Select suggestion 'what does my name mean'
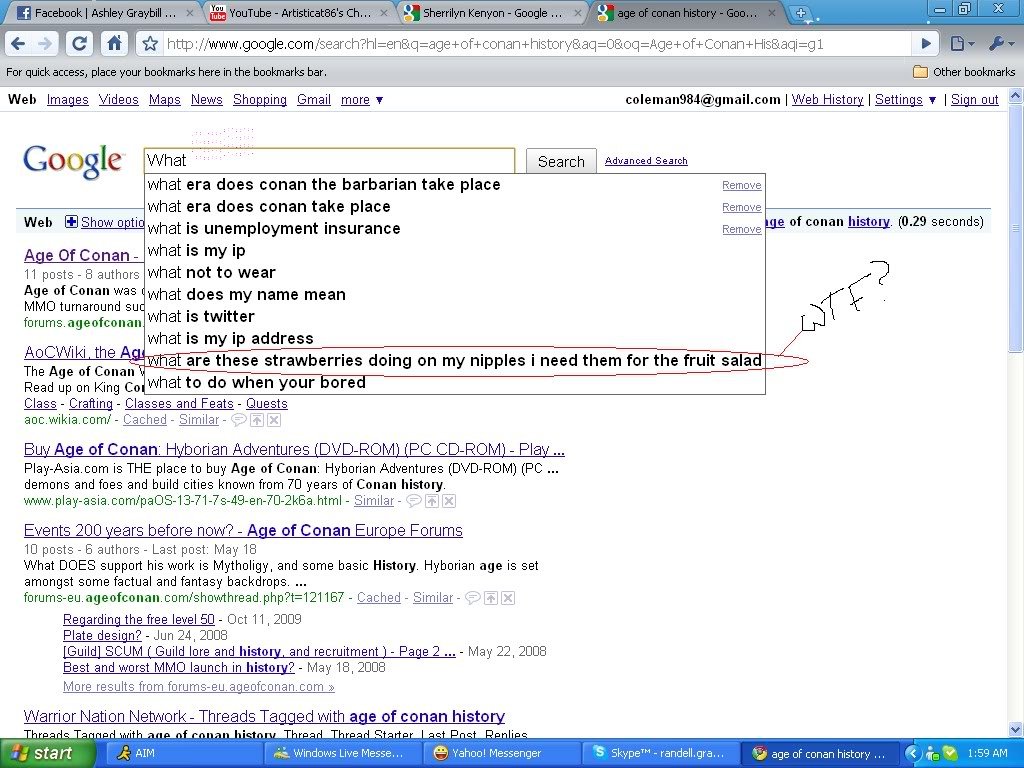This screenshot has height=768, width=1024. pyautogui.click(x=455, y=295)
